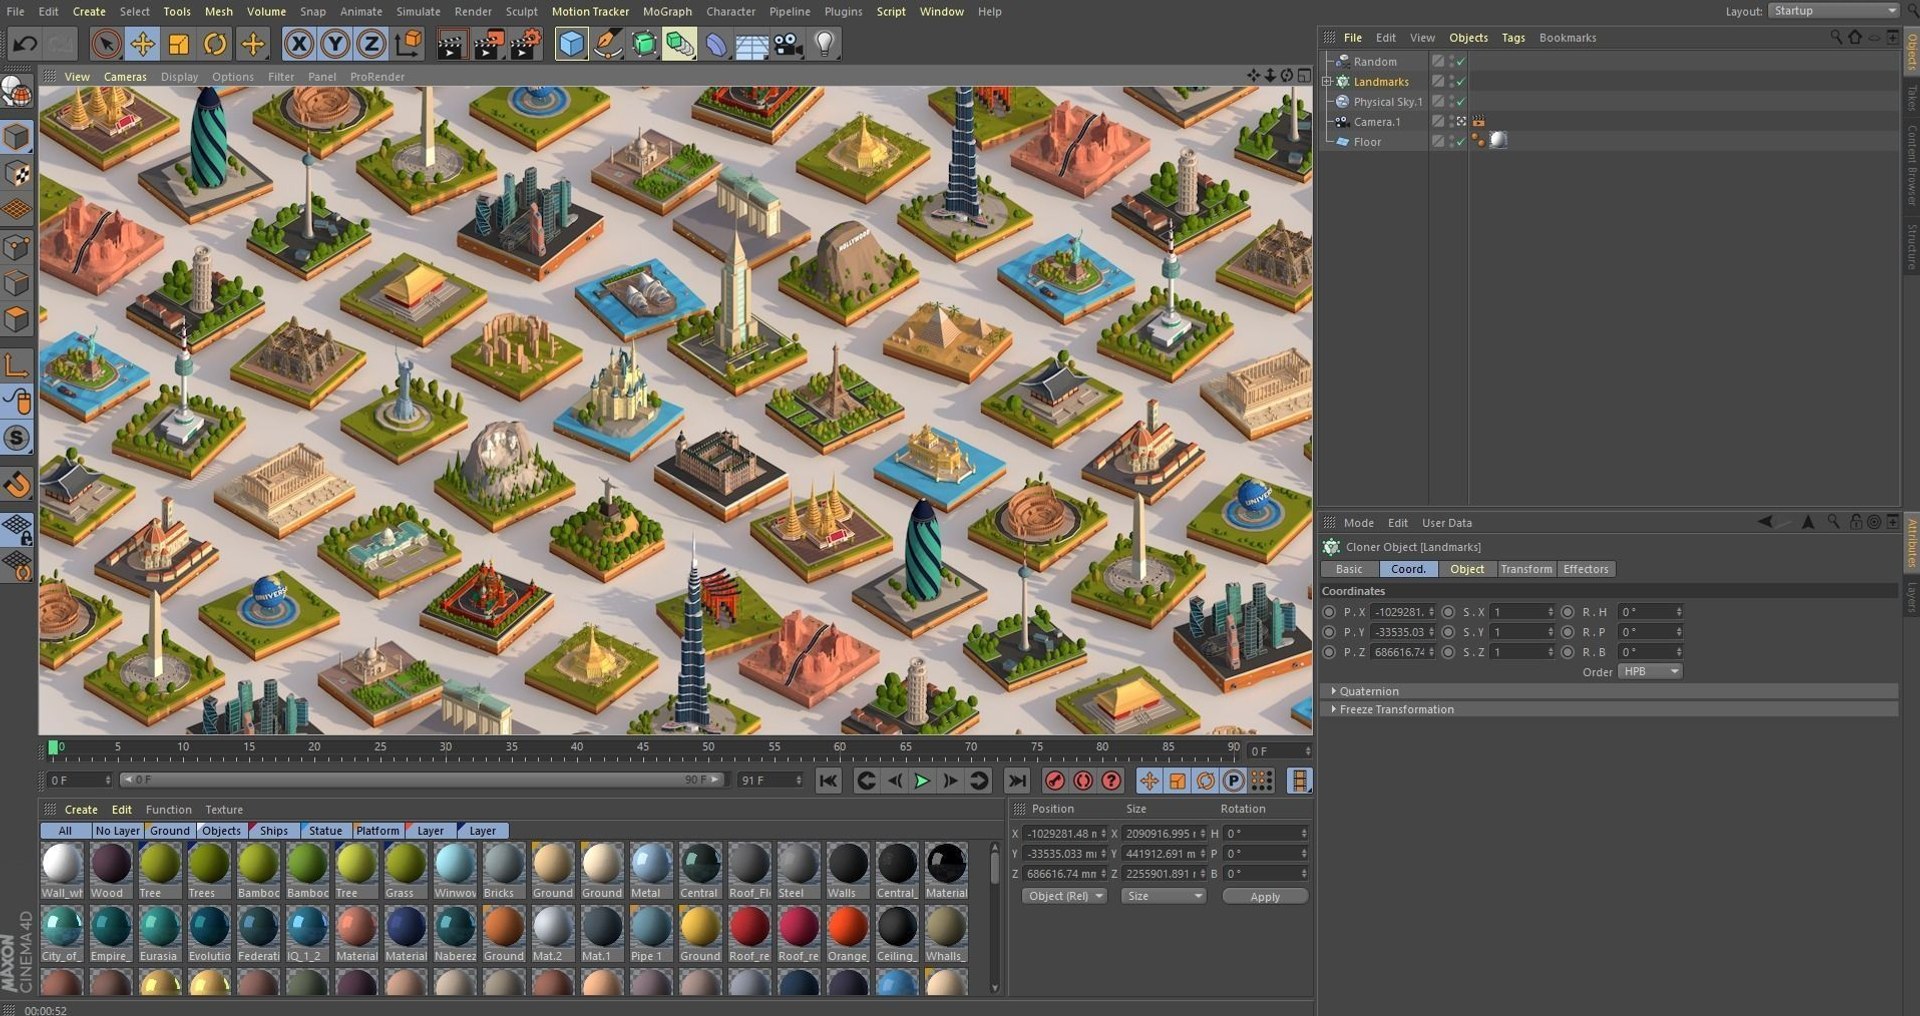Open the MoGraph menu
This screenshot has width=1920, height=1016.
(667, 11)
